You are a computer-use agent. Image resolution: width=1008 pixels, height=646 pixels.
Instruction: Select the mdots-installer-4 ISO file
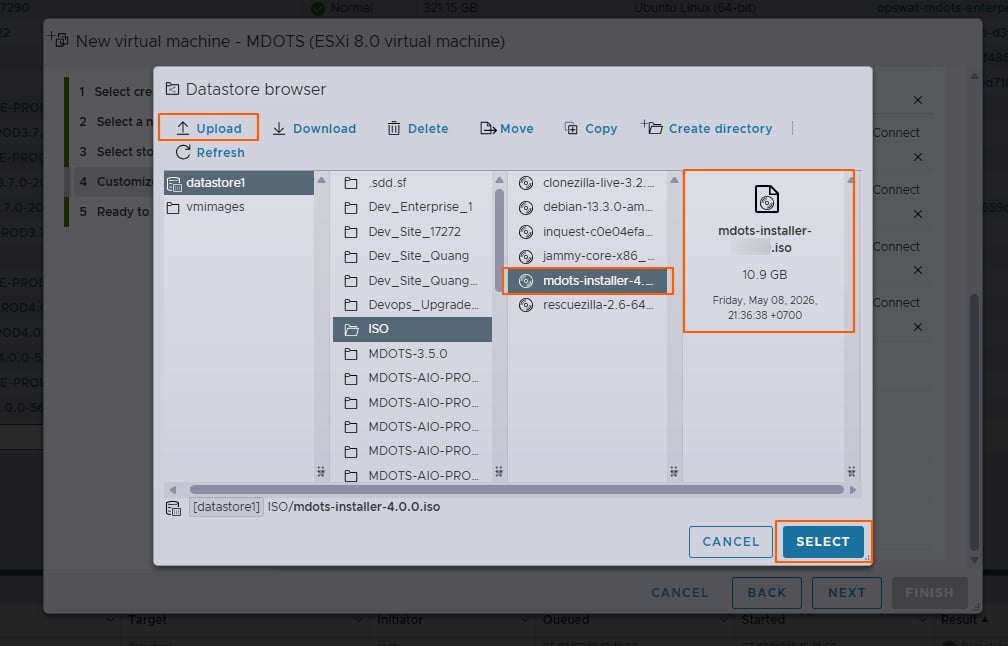coord(587,281)
